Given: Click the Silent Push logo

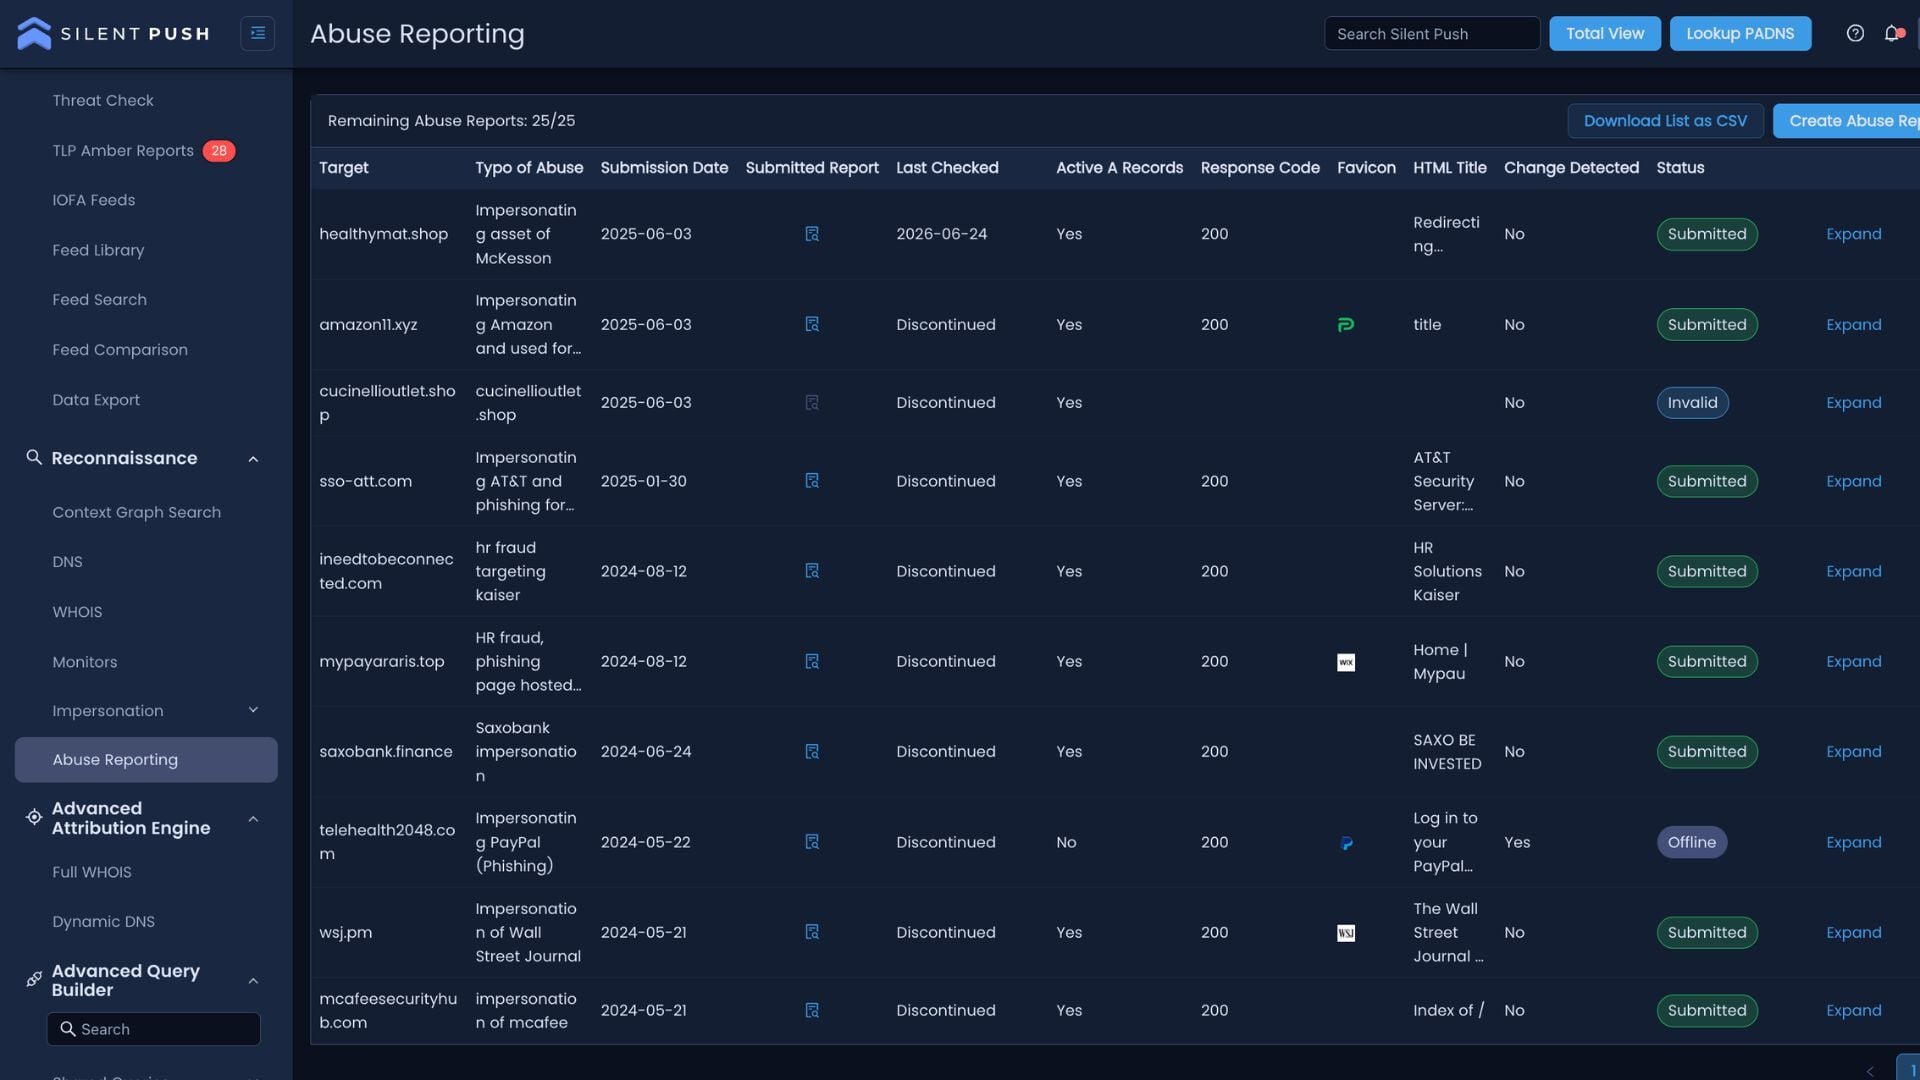Looking at the screenshot, I should coord(114,33).
